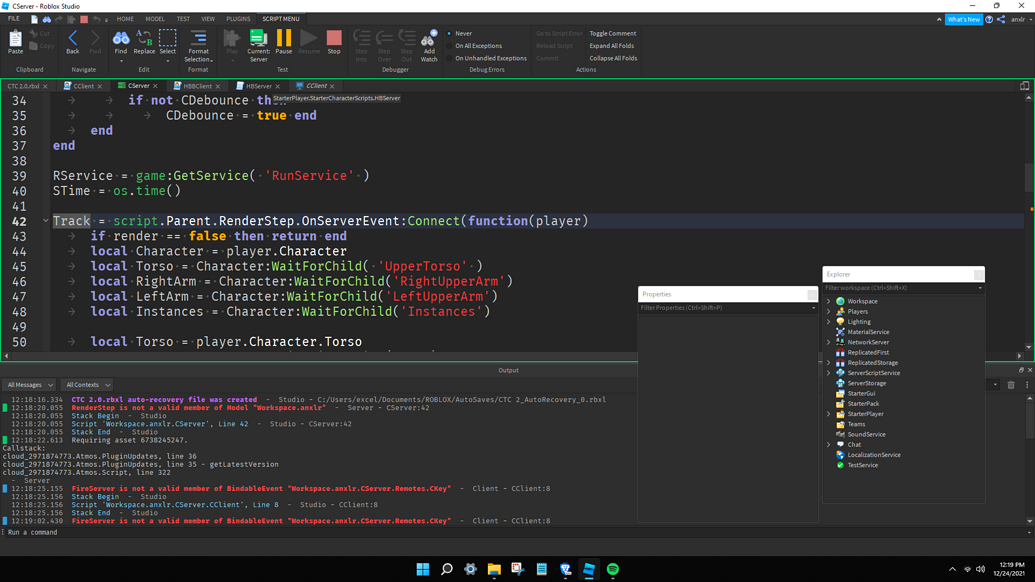The height and width of the screenshot is (582, 1035).
Task: Expand the Lighting node in Explorer
Action: point(829,321)
